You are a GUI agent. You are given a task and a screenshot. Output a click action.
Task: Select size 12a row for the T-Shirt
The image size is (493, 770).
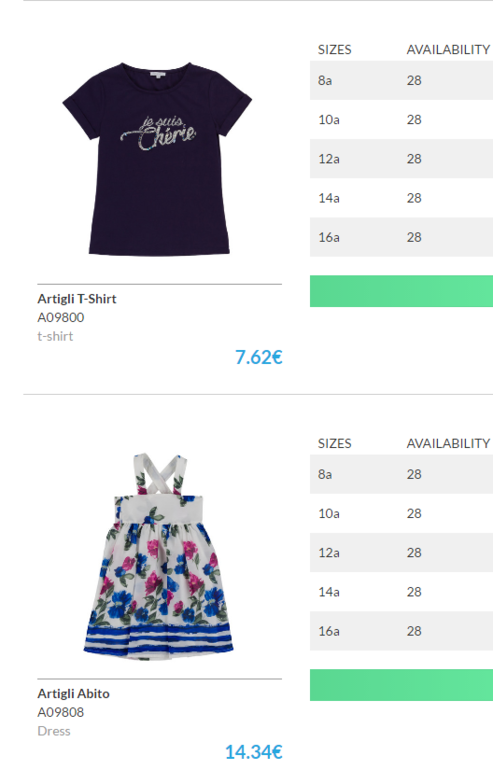coord(401,159)
